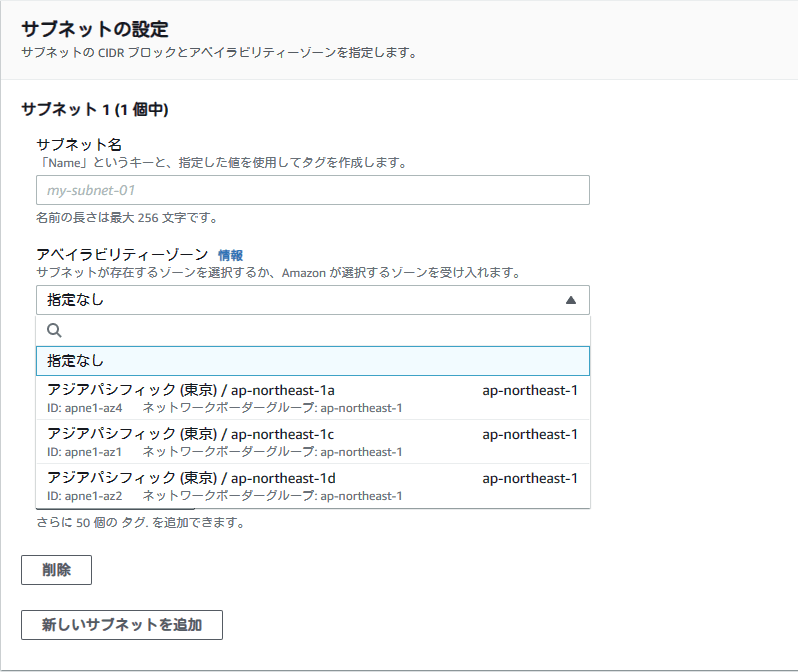Choose the ap-northeast-1d zone option
Viewport: 798px width, 672px height.
[x=312, y=486]
